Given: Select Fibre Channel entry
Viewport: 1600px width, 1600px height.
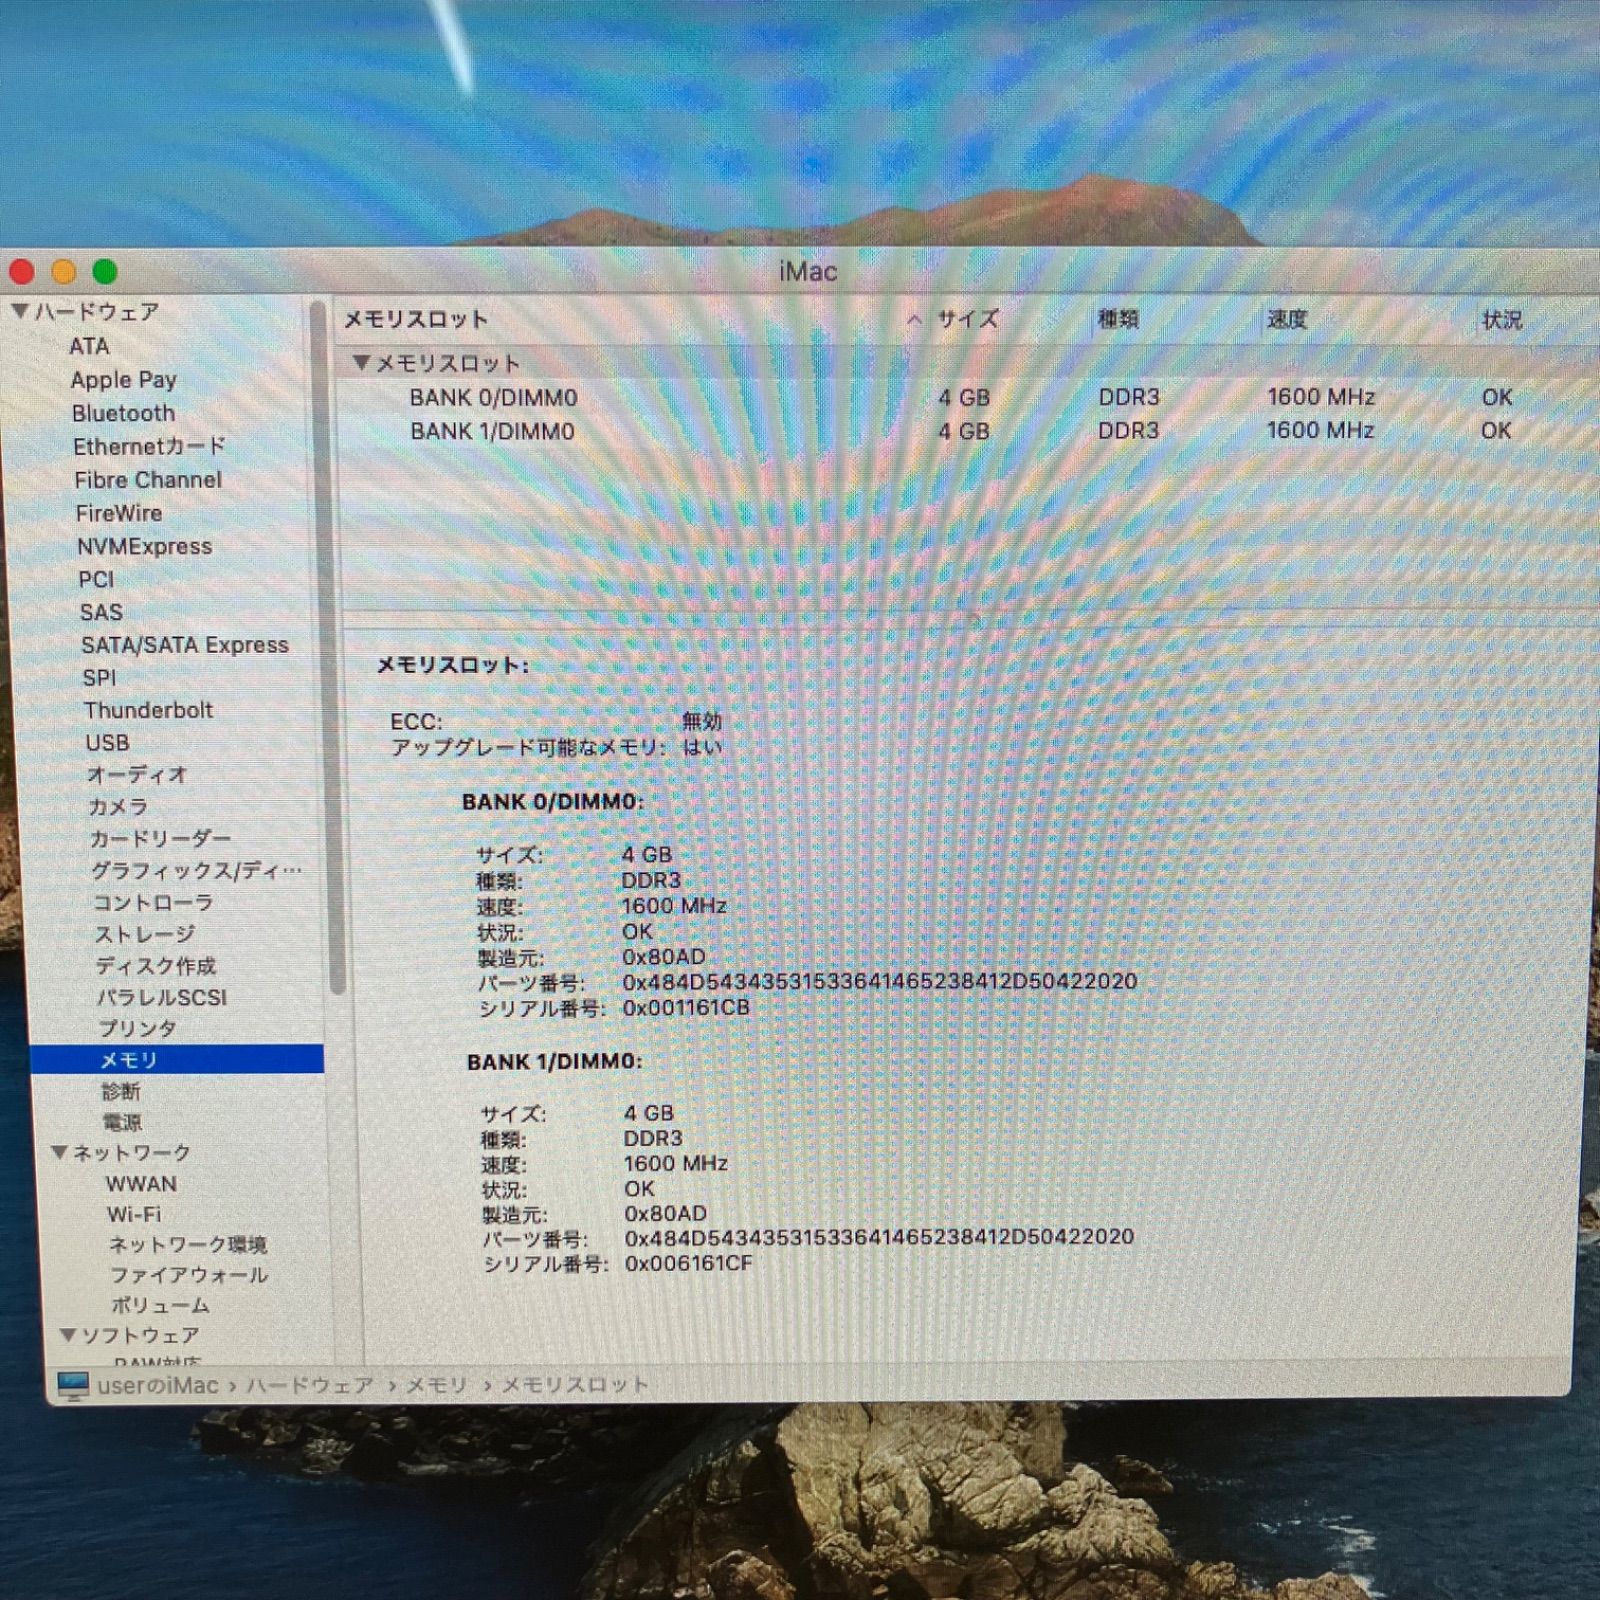Looking at the screenshot, I should coord(148,480).
